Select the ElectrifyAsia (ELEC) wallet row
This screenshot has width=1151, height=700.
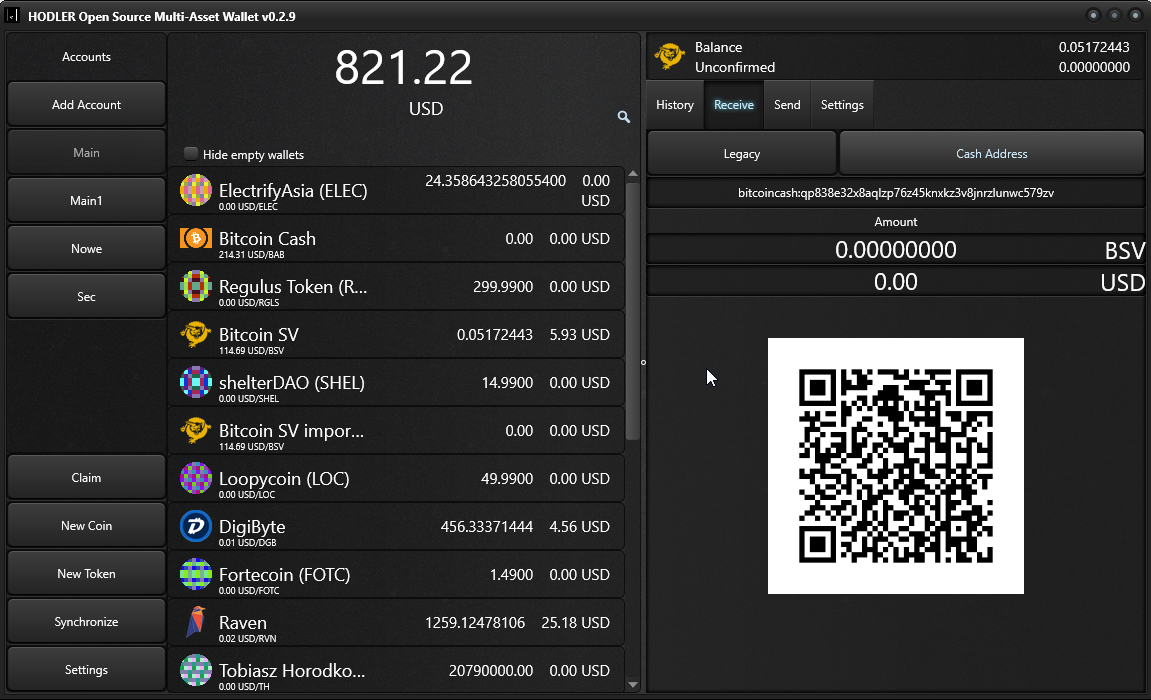[x=396, y=191]
